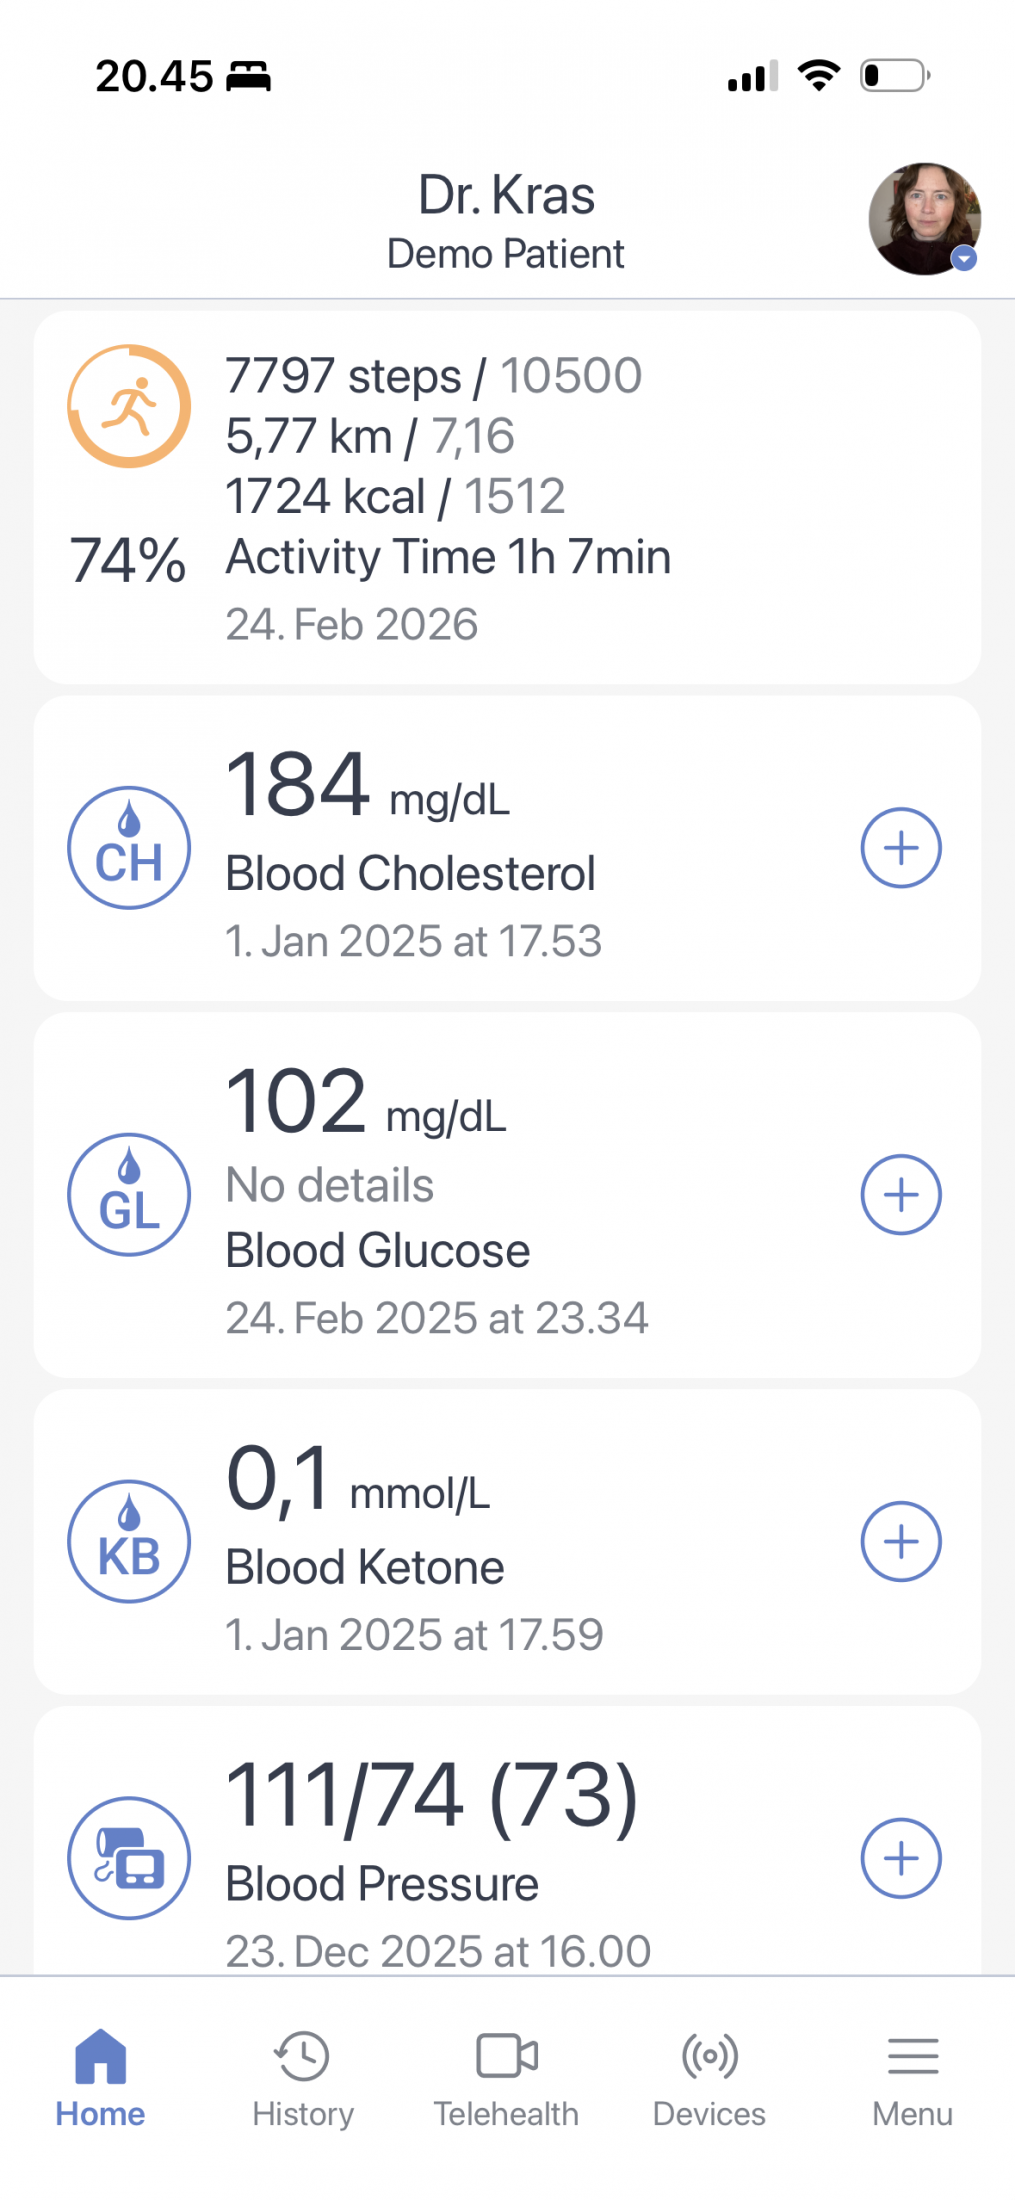Add a new Blood Cholesterol reading
This screenshot has height=2200, width=1015.
(901, 848)
